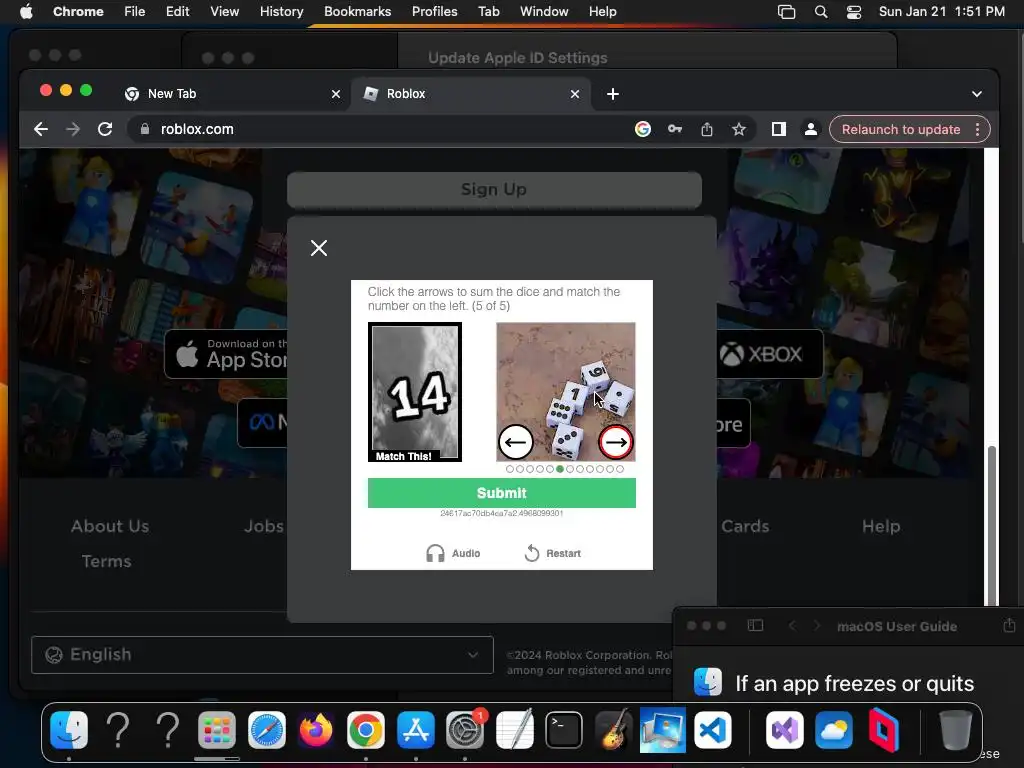This screenshot has height=768, width=1024.
Task: Click the screen mirroring menu bar icon
Action: (x=786, y=12)
